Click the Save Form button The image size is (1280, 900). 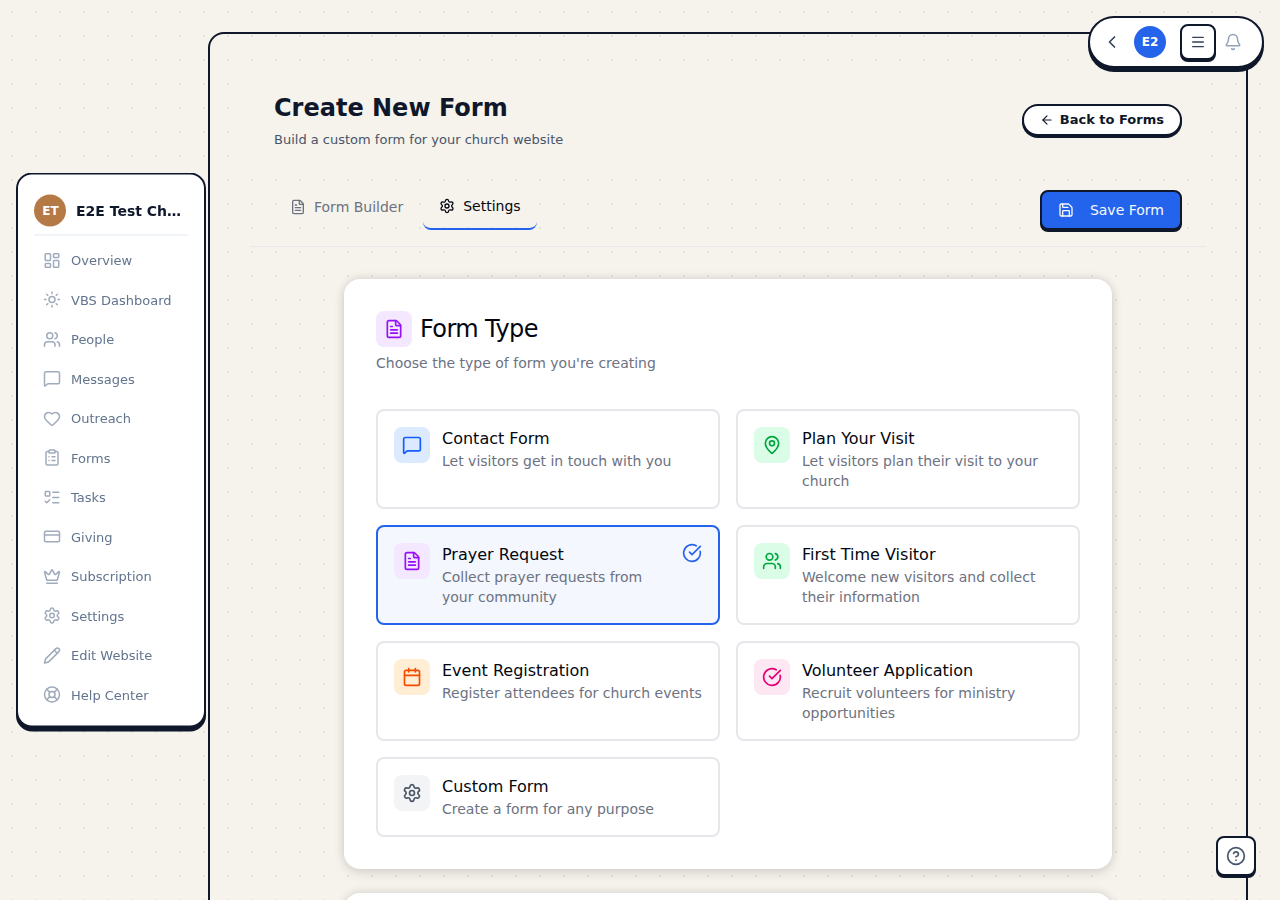(x=1110, y=210)
